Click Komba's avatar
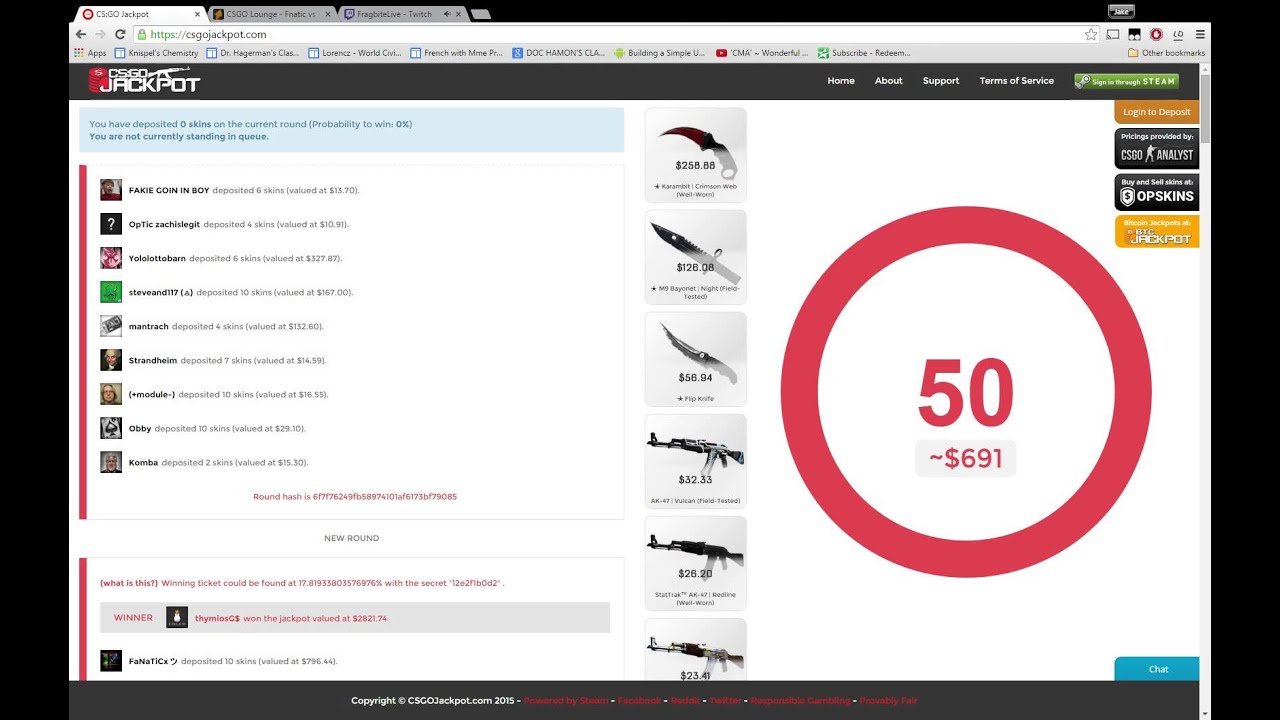1280x720 pixels. (x=111, y=462)
